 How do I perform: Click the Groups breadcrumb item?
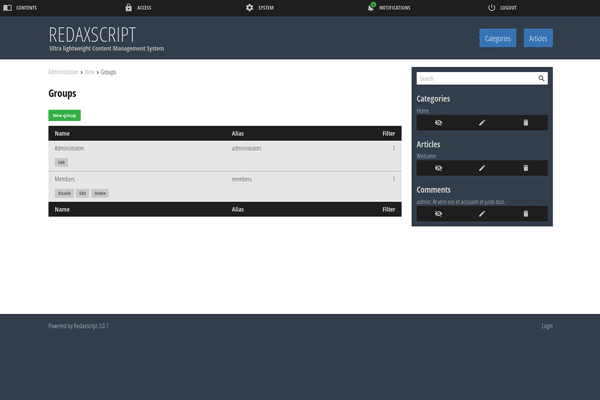coord(108,72)
